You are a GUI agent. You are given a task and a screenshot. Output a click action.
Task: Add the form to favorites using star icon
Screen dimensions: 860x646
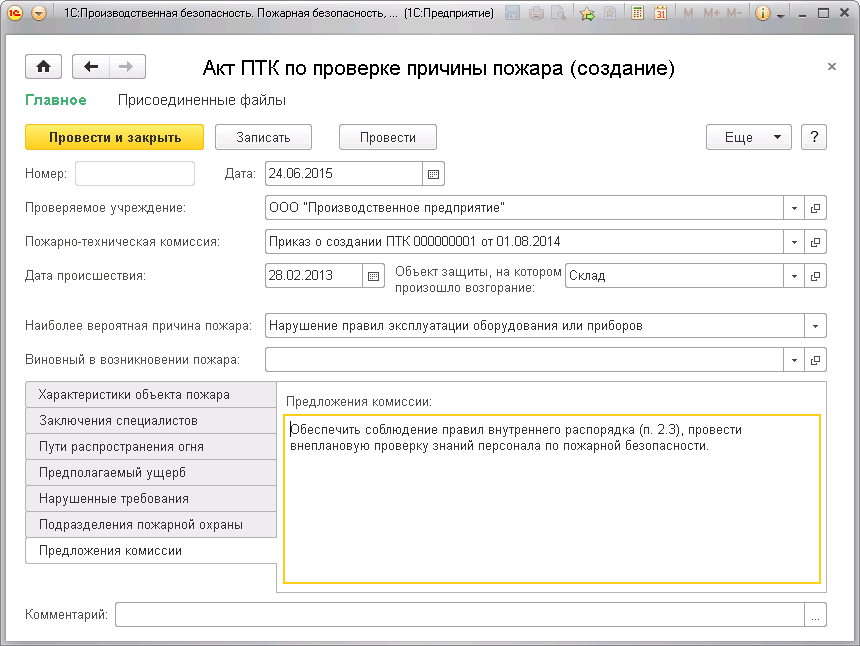click(586, 13)
